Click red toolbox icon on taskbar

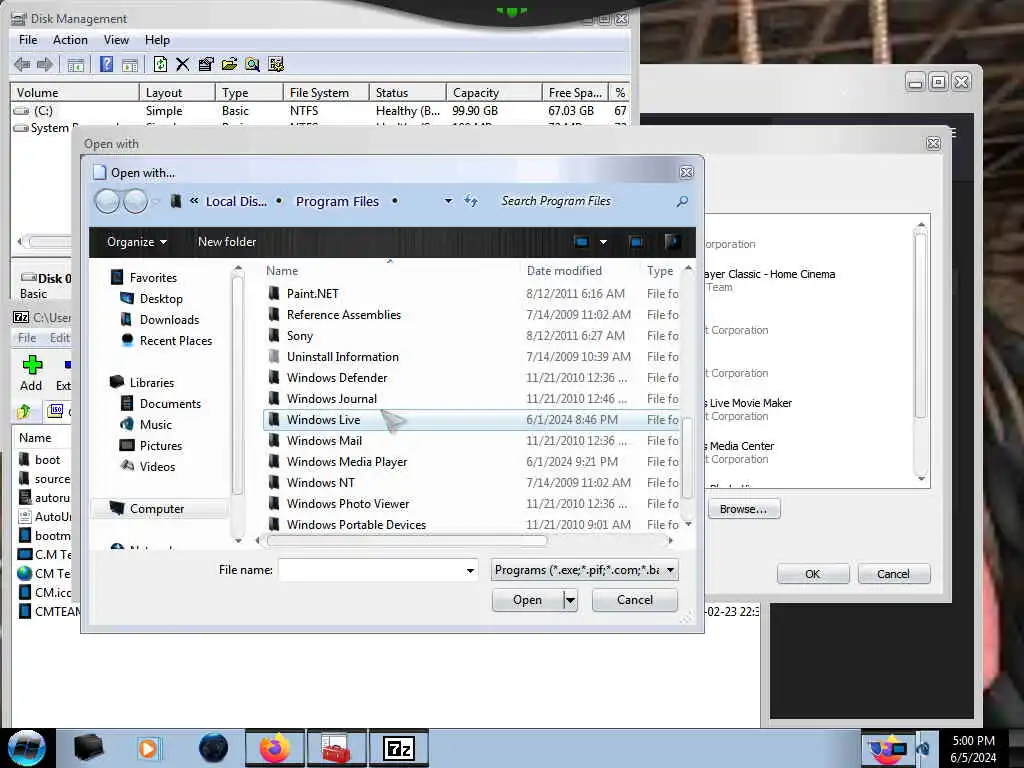[336, 748]
